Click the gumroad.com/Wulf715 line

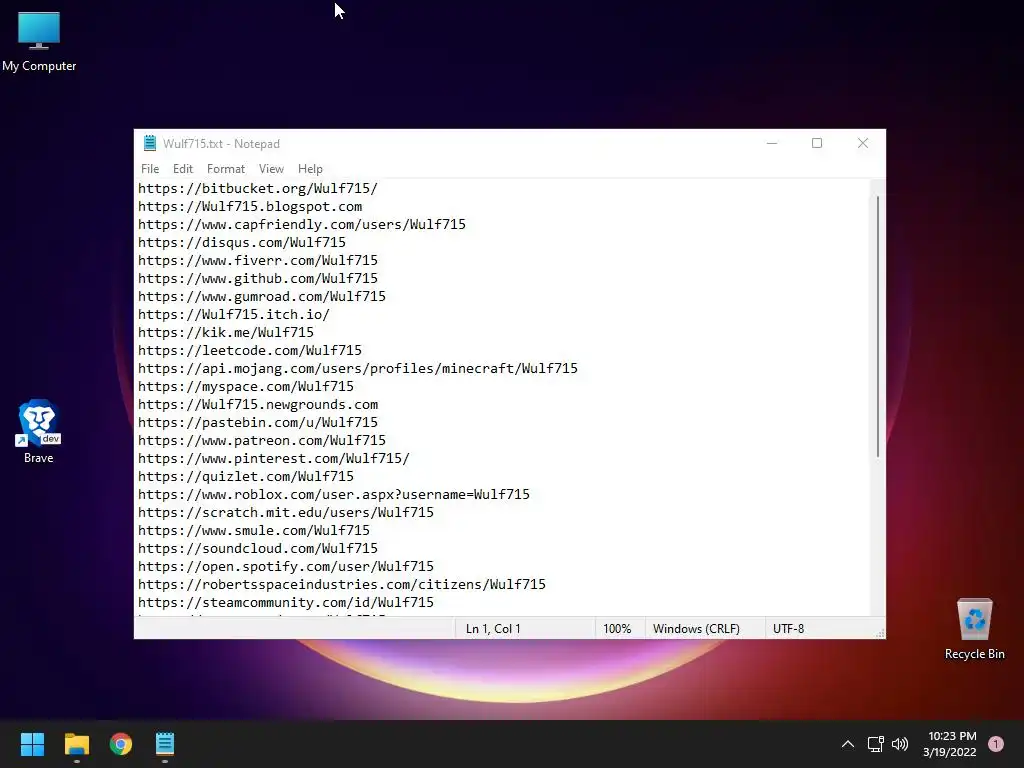(x=262, y=296)
